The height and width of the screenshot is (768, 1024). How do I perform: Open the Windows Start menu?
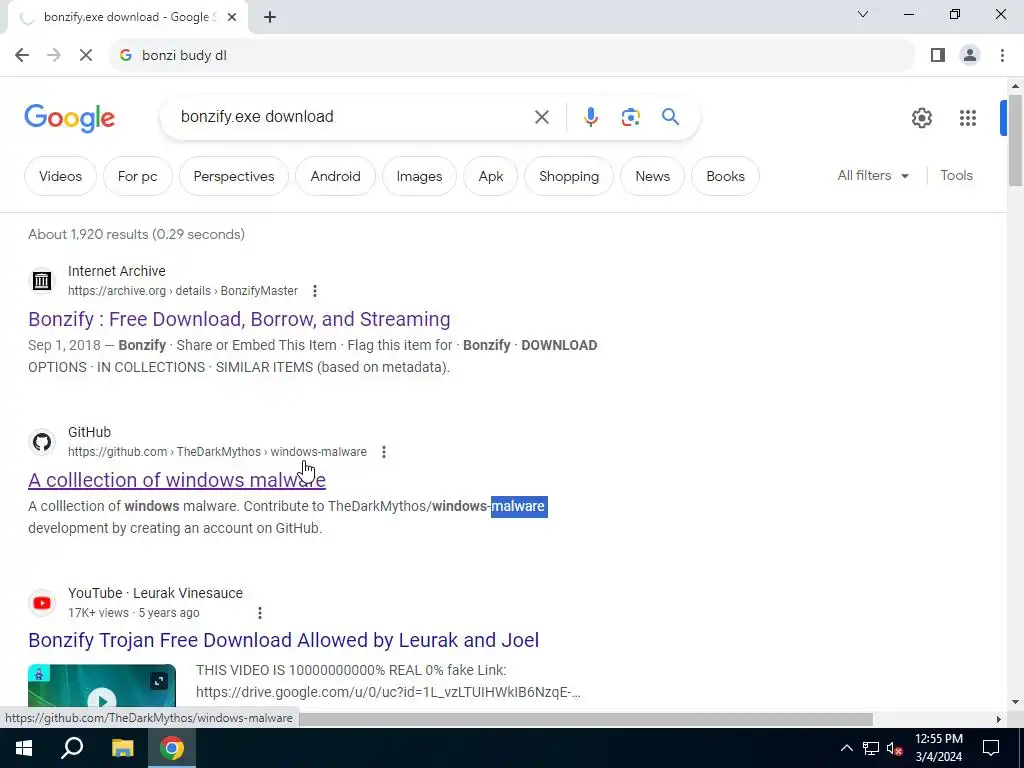pos(24,748)
